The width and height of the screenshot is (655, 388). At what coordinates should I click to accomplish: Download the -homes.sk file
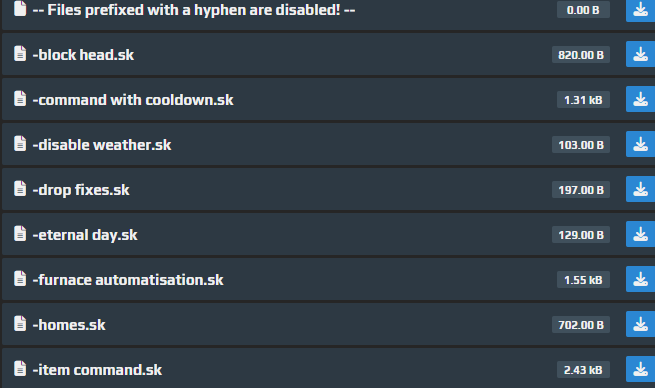point(640,325)
